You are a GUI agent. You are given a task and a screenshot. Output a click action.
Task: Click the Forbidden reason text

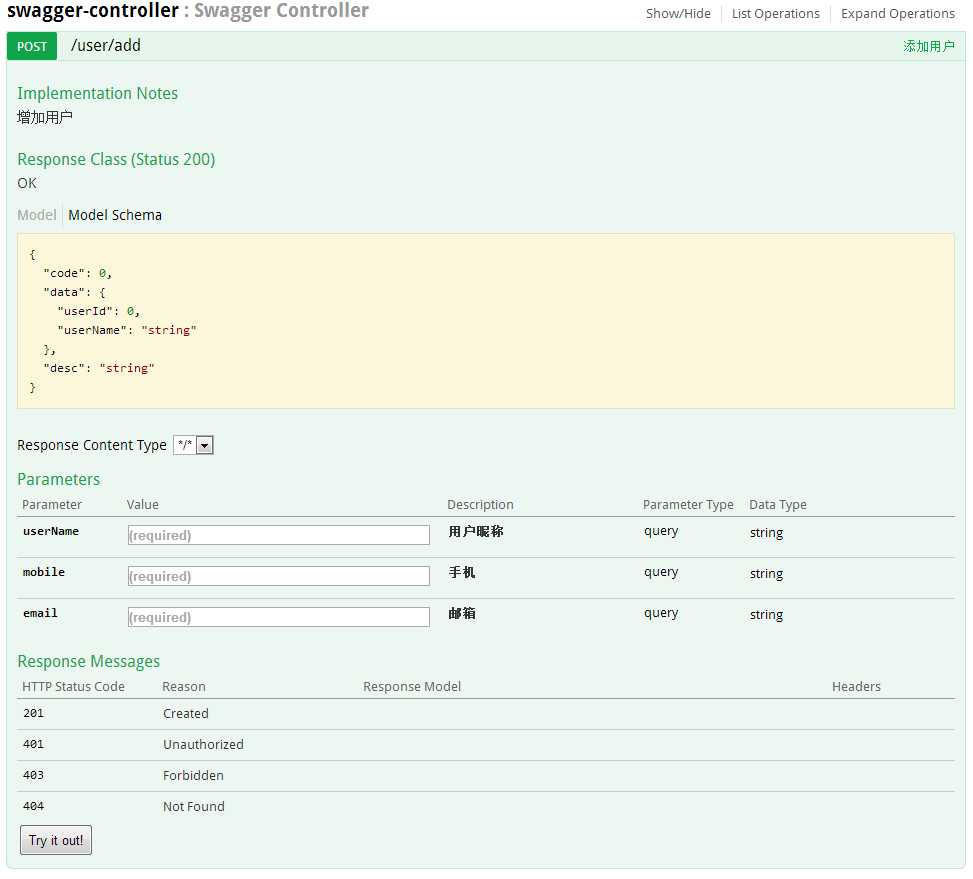click(194, 776)
